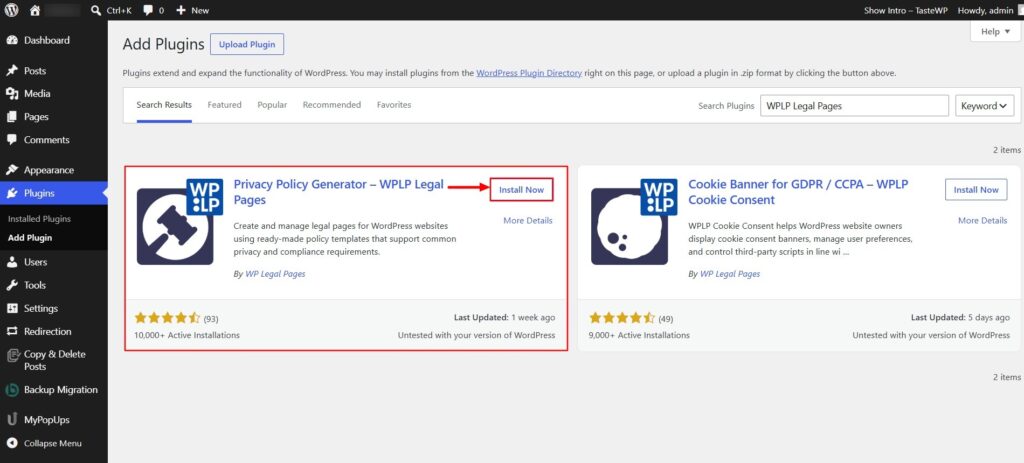Click the WordPress logo icon in admin bar
This screenshot has height=463, width=1024.
11,10
